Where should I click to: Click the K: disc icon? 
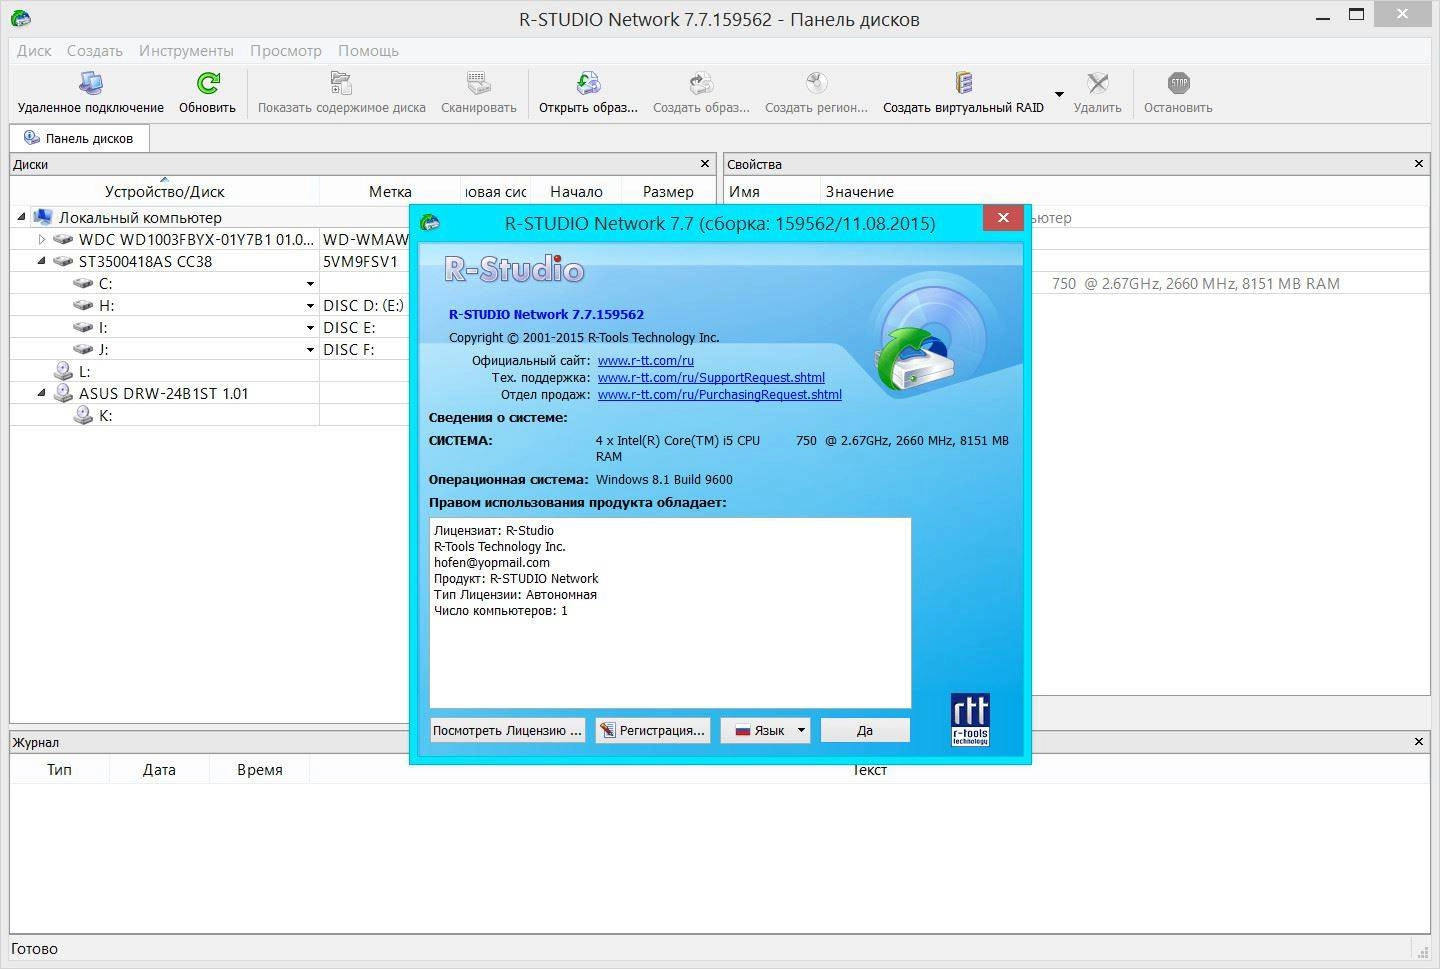click(83, 415)
